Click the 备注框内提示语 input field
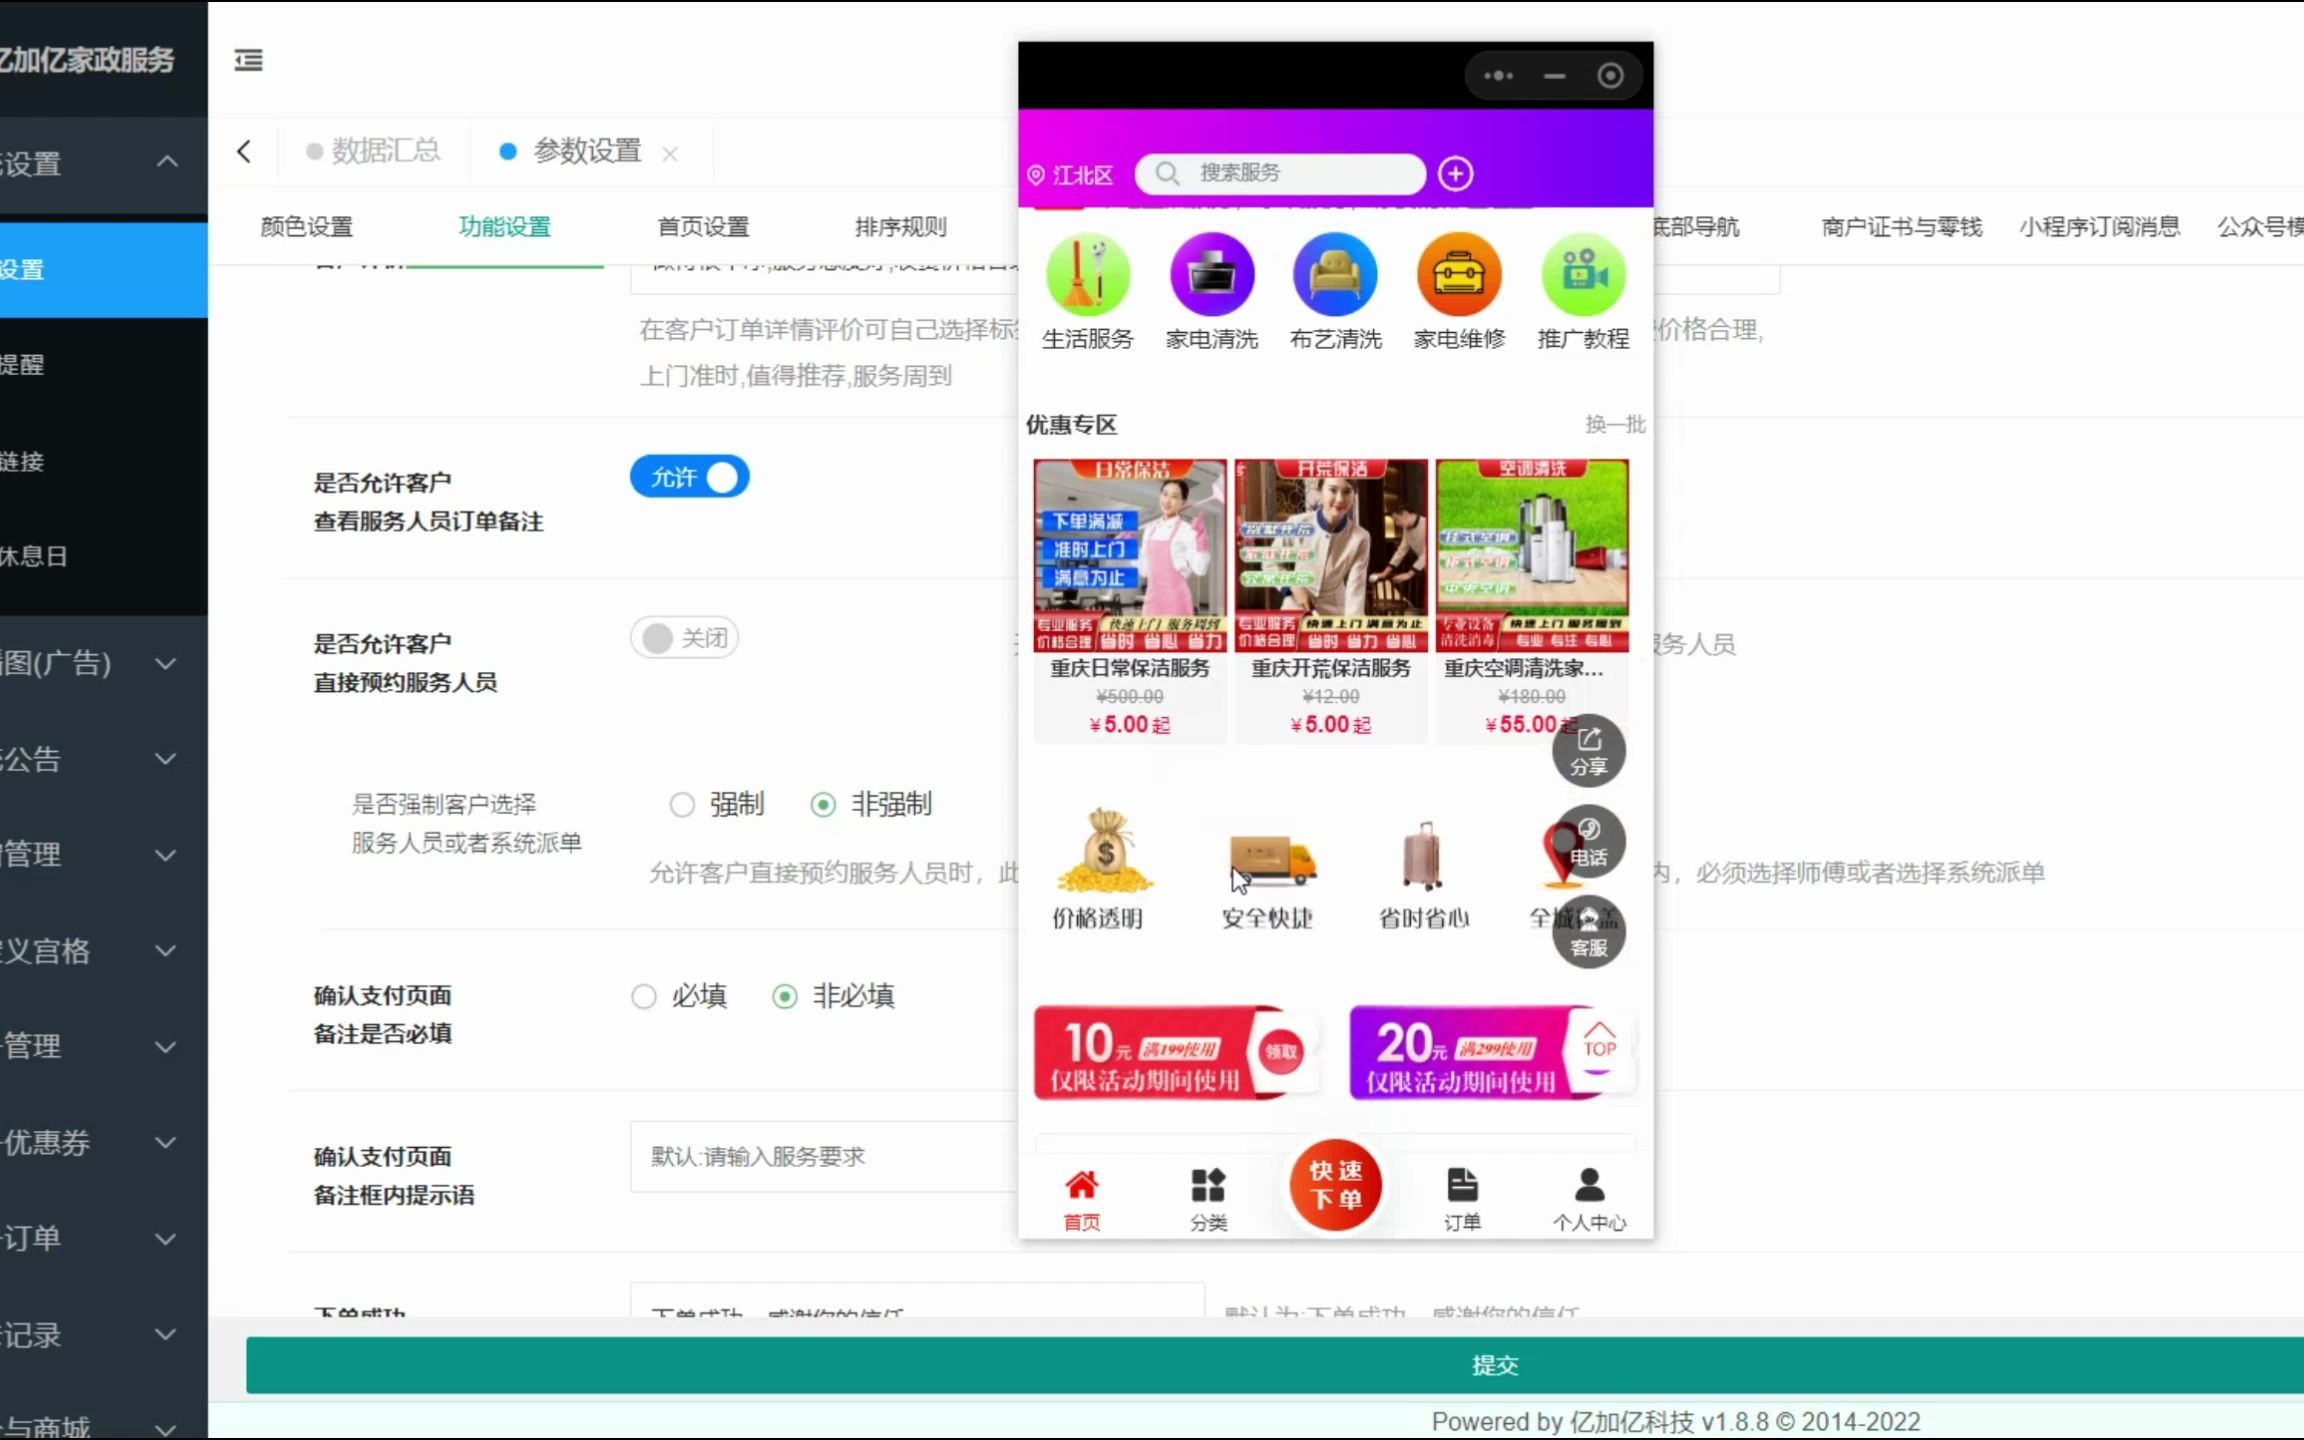2304x1440 pixels. [825, 1157]
